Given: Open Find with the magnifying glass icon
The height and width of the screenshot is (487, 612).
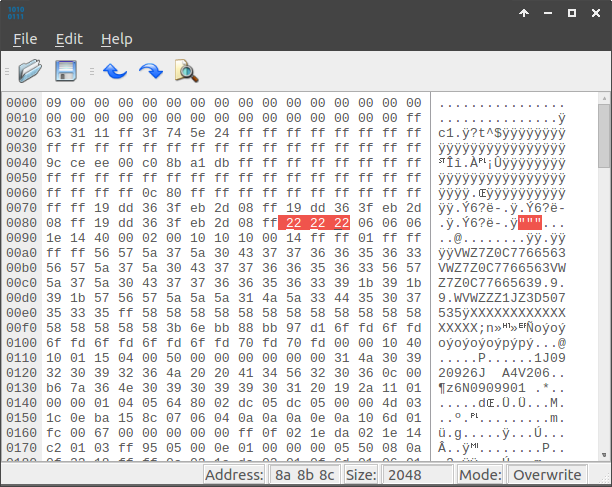Looking at the screenshot, I should tap(186, 71).
